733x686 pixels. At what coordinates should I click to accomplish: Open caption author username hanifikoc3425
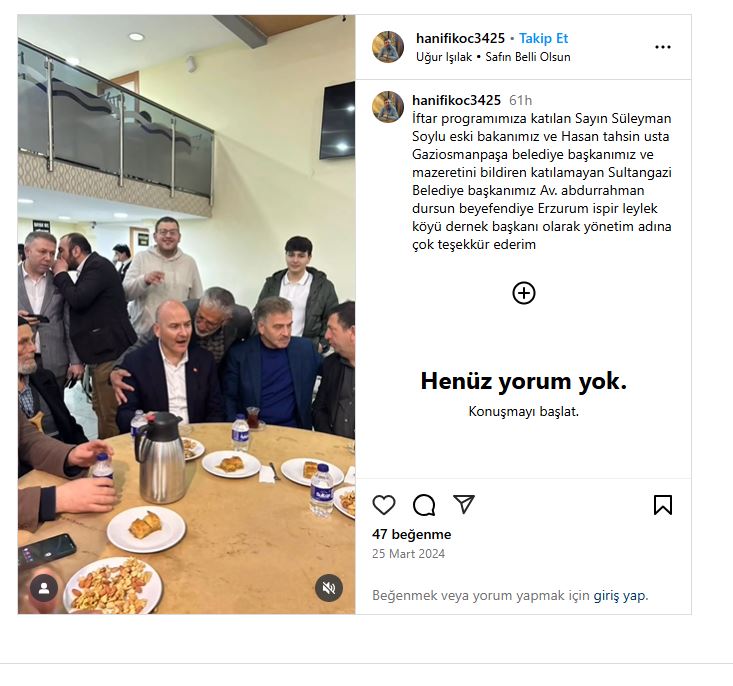pyautogui.click(x=456, y=100)
